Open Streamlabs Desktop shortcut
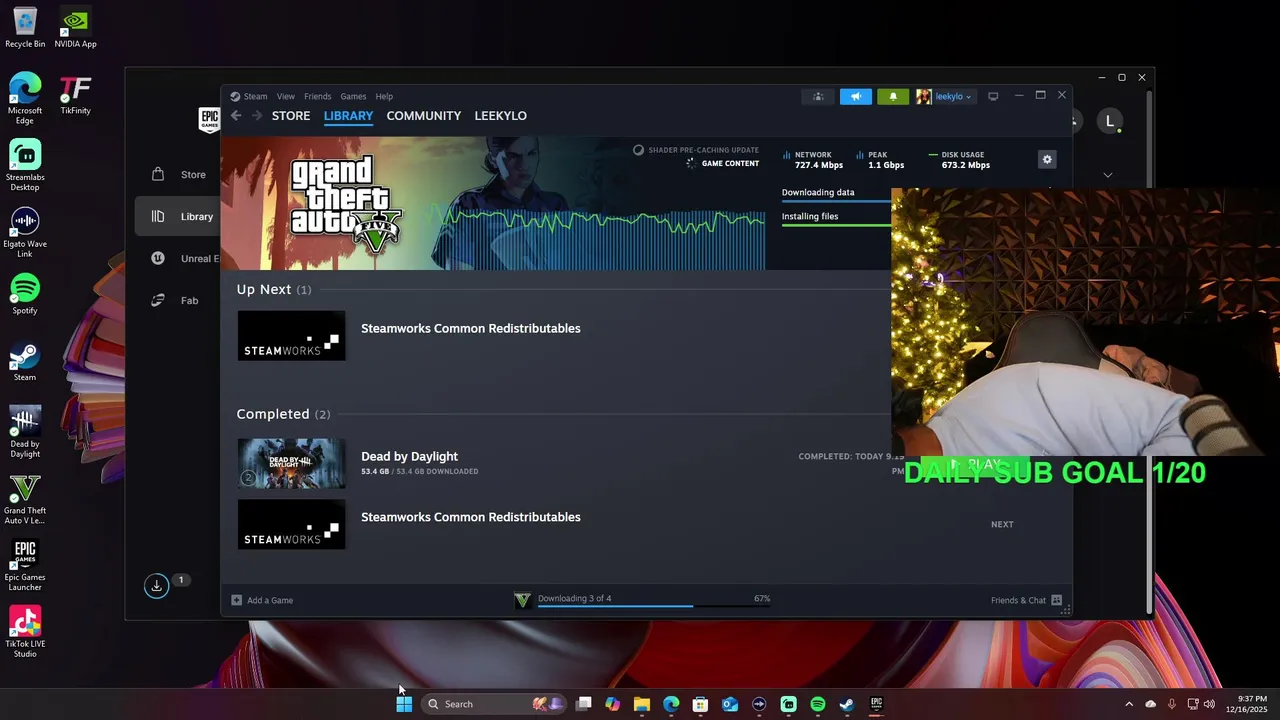The height and width of the screenshot is (720, 1280). pos(25,165)
